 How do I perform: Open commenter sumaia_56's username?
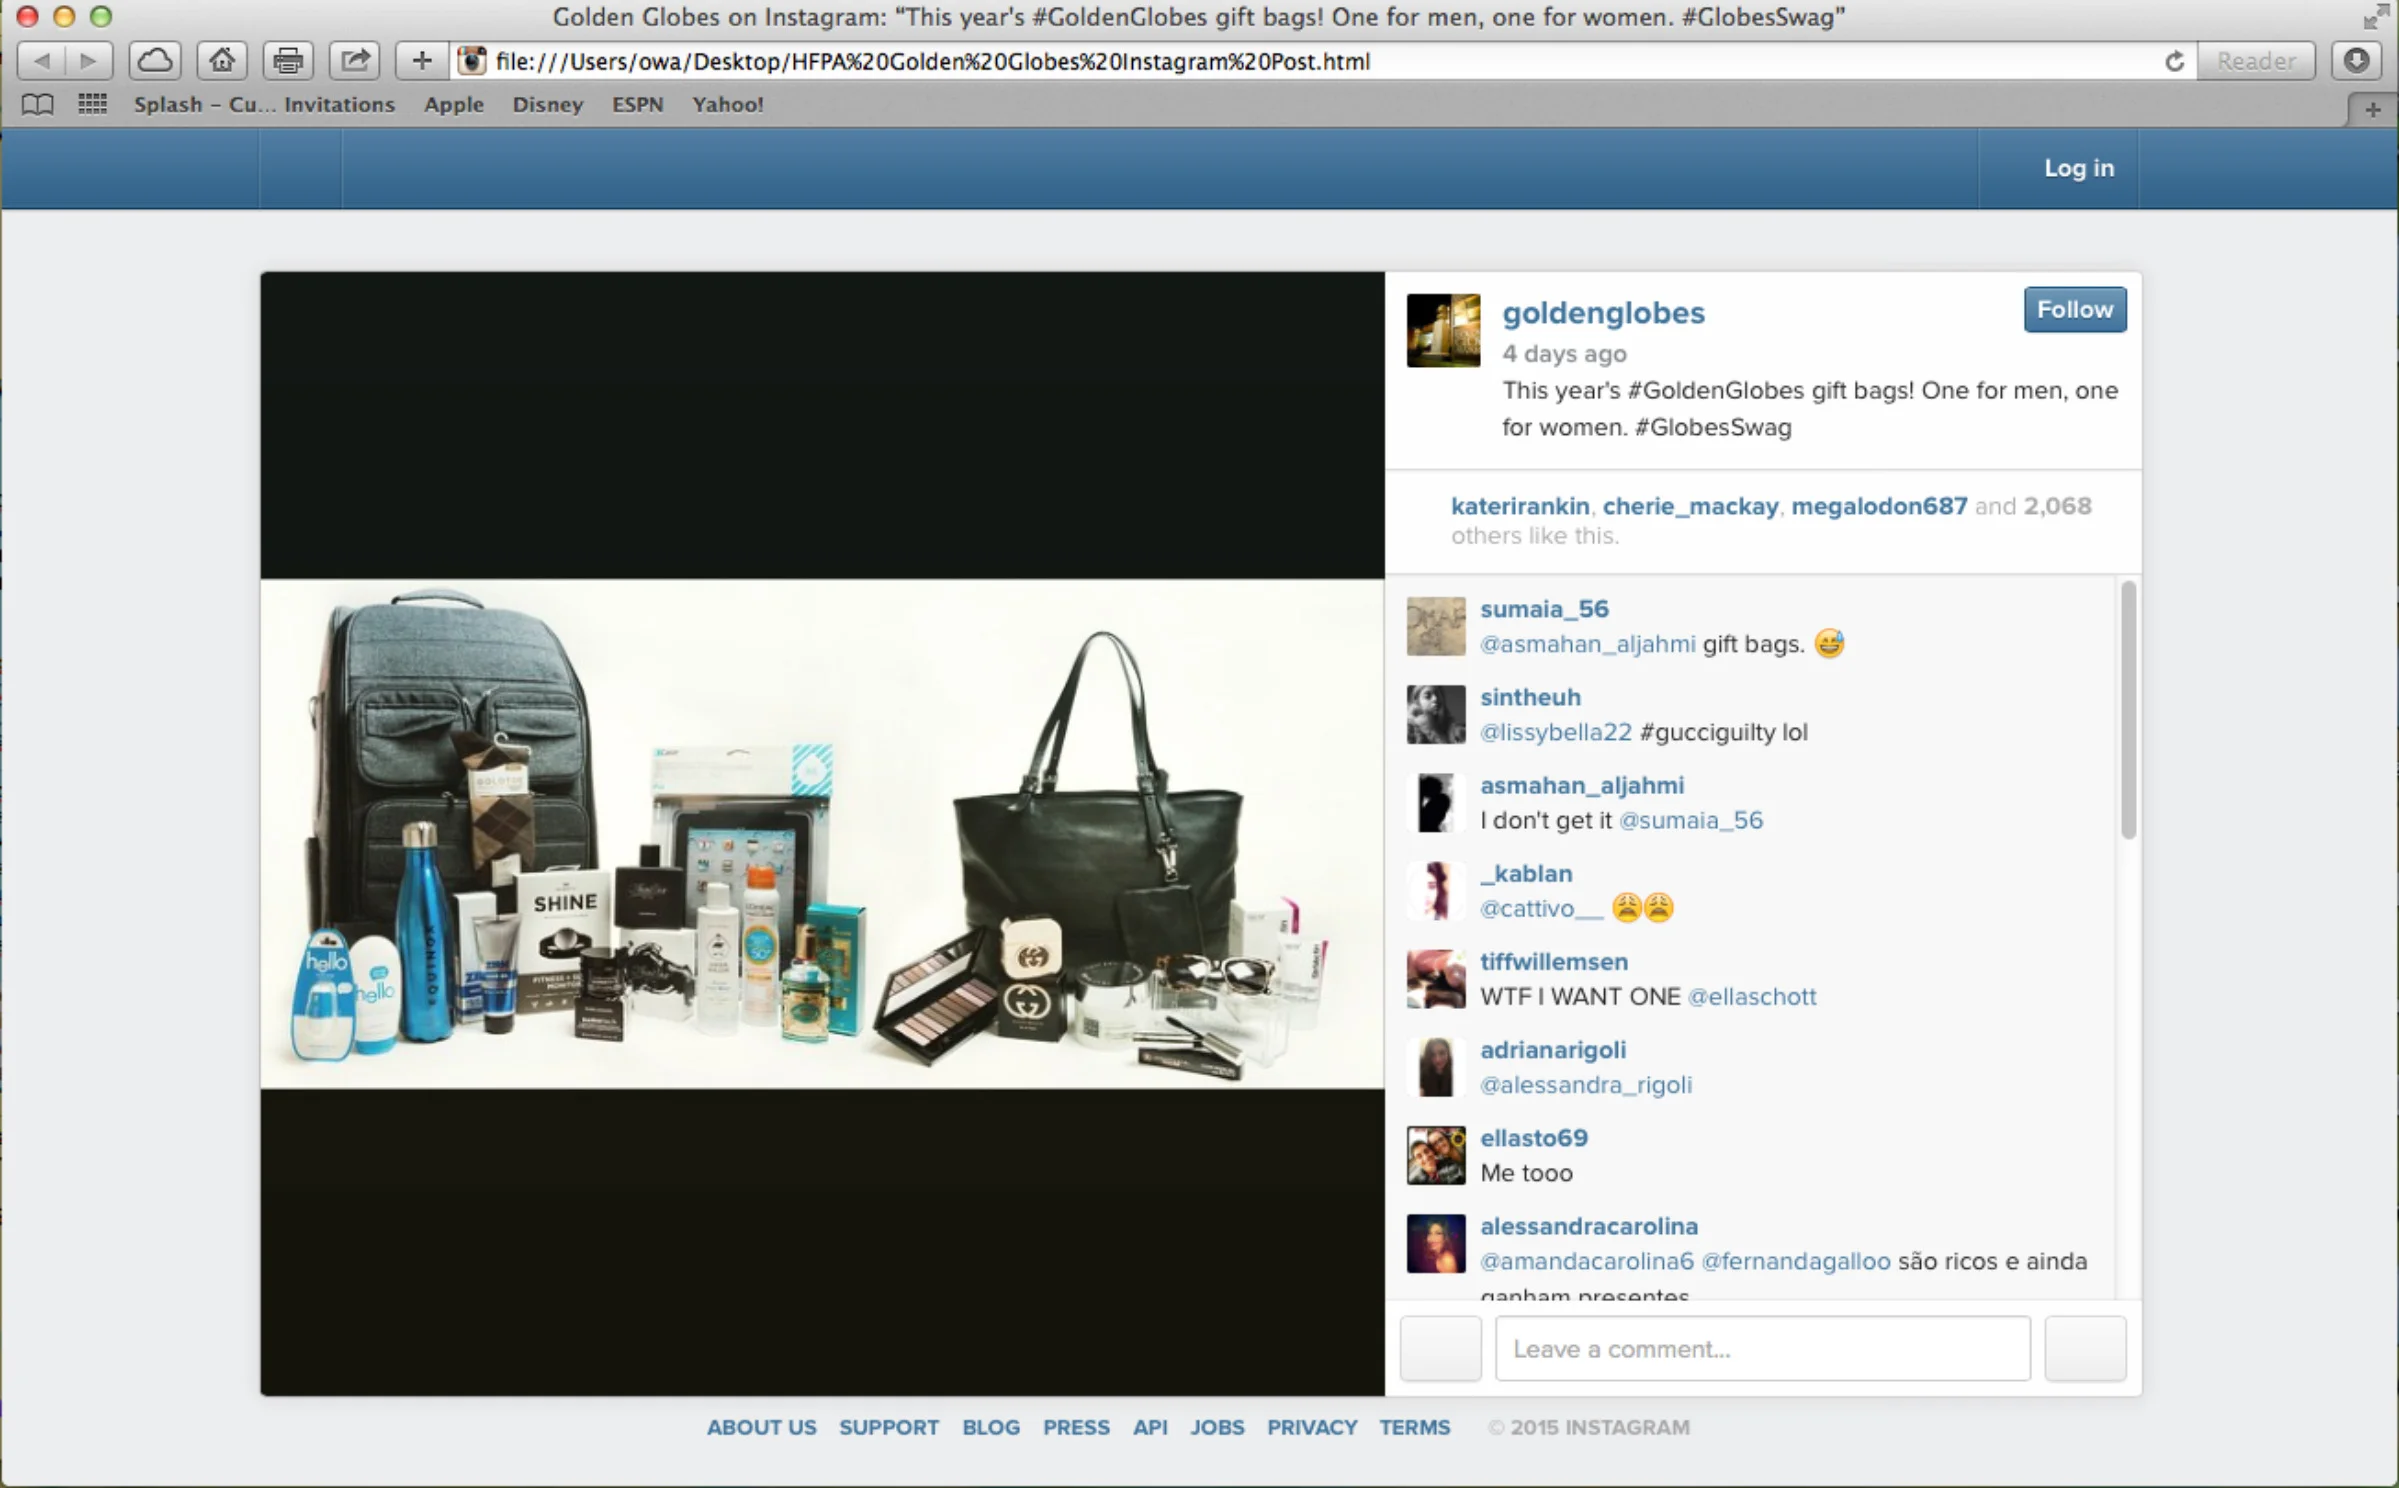coord(1544,609)
